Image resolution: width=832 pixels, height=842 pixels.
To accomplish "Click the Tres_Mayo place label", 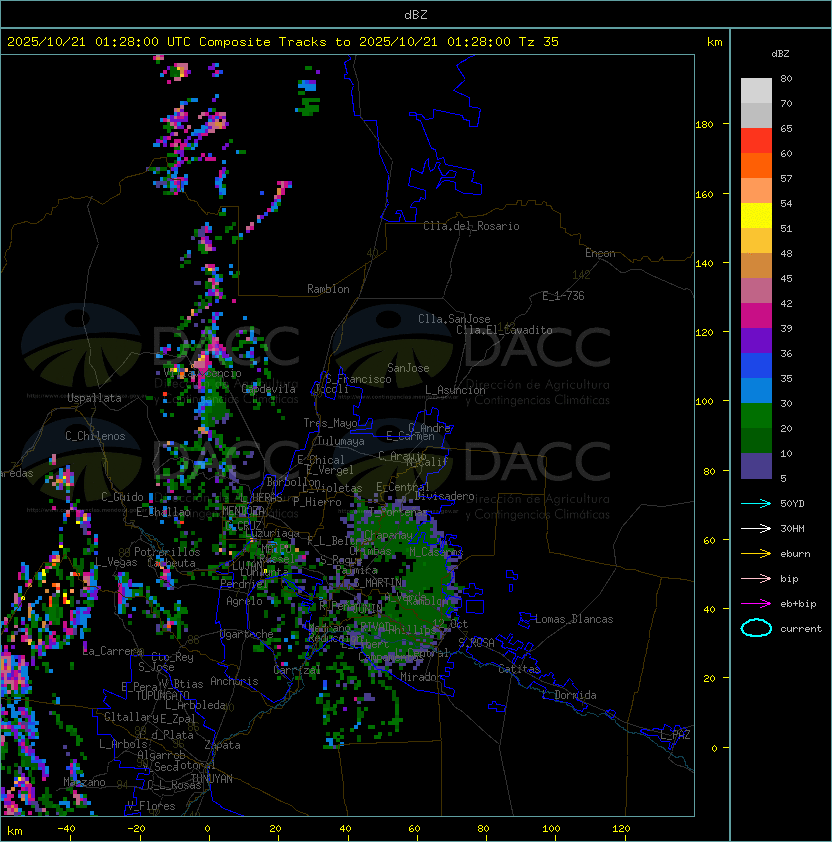I will [x=330, y=423].
